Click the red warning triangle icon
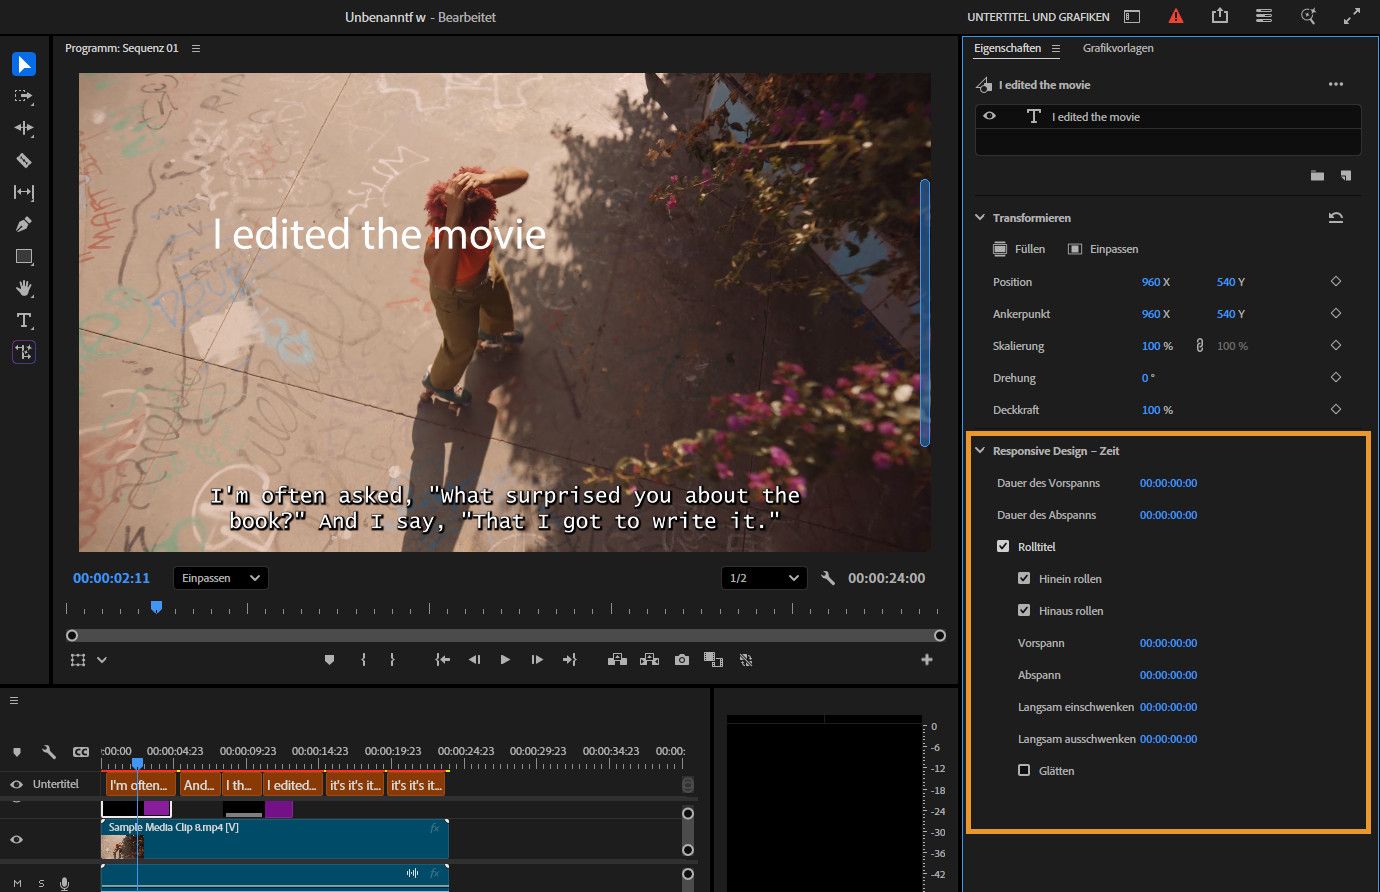Viewport: 1380px width, 892px height. point(1176,17)
